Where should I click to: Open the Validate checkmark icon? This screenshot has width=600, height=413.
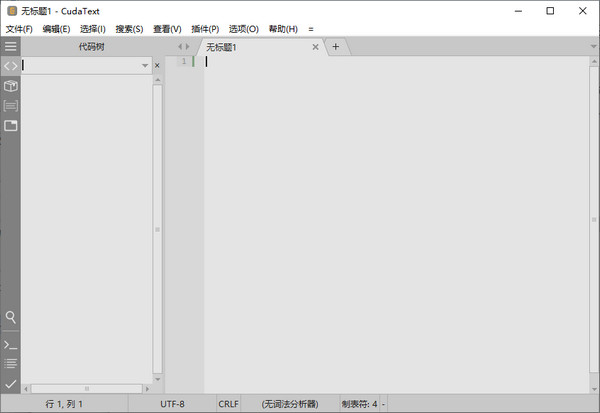coord(11,383)
